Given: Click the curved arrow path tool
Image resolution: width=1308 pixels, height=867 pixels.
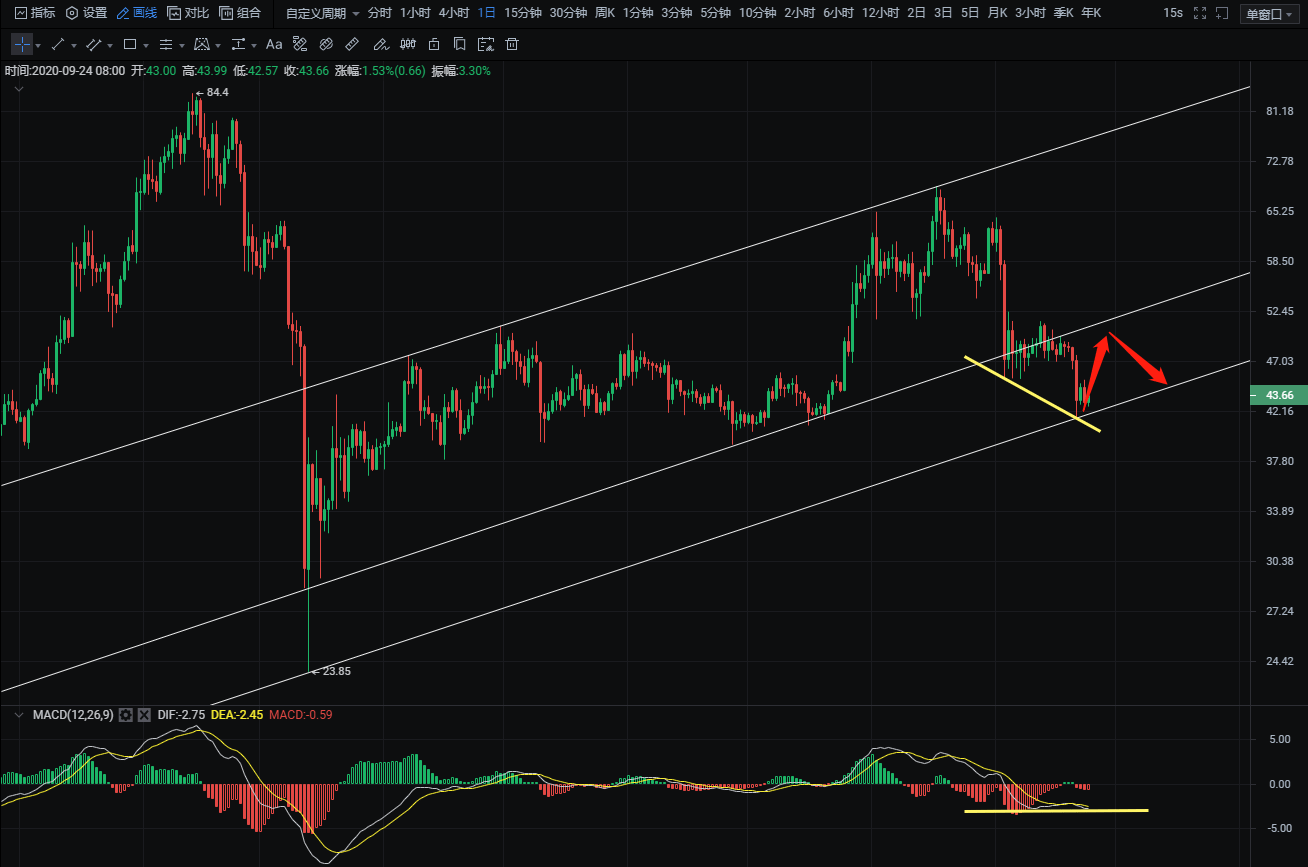Looking at the screenshot, I should pos(300,44).
